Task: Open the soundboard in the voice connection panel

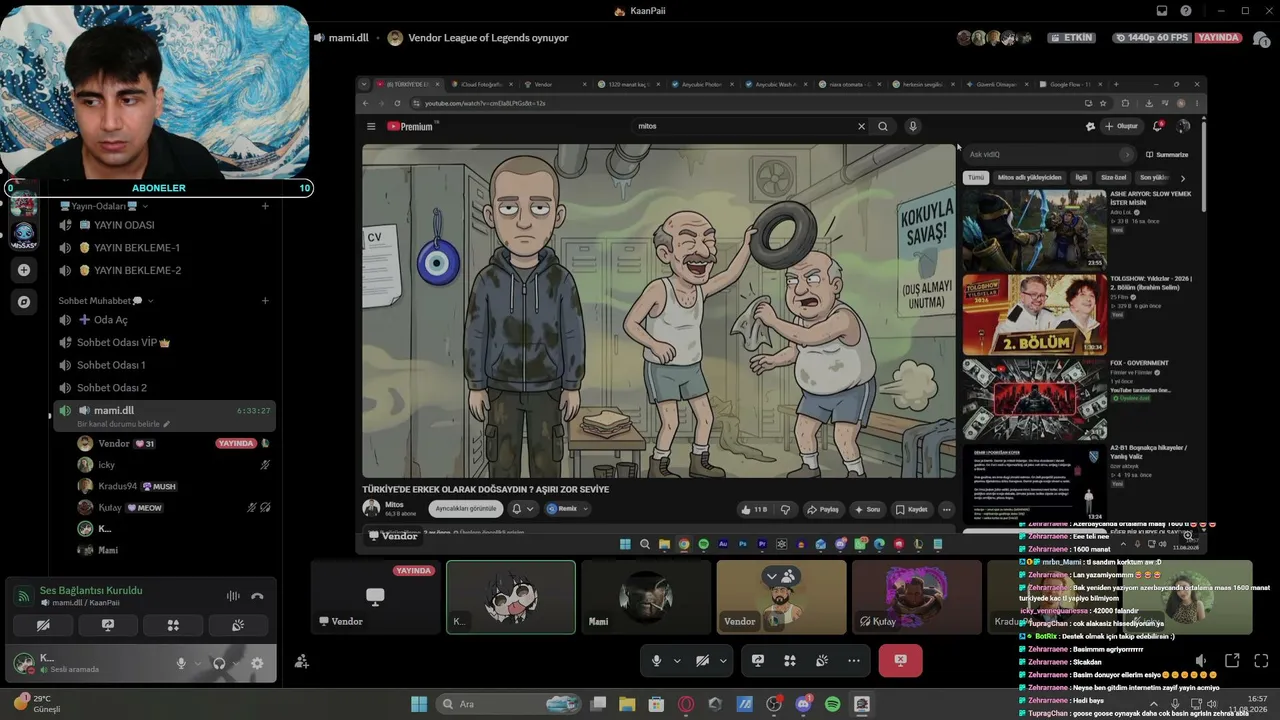Action: (238, 626)
